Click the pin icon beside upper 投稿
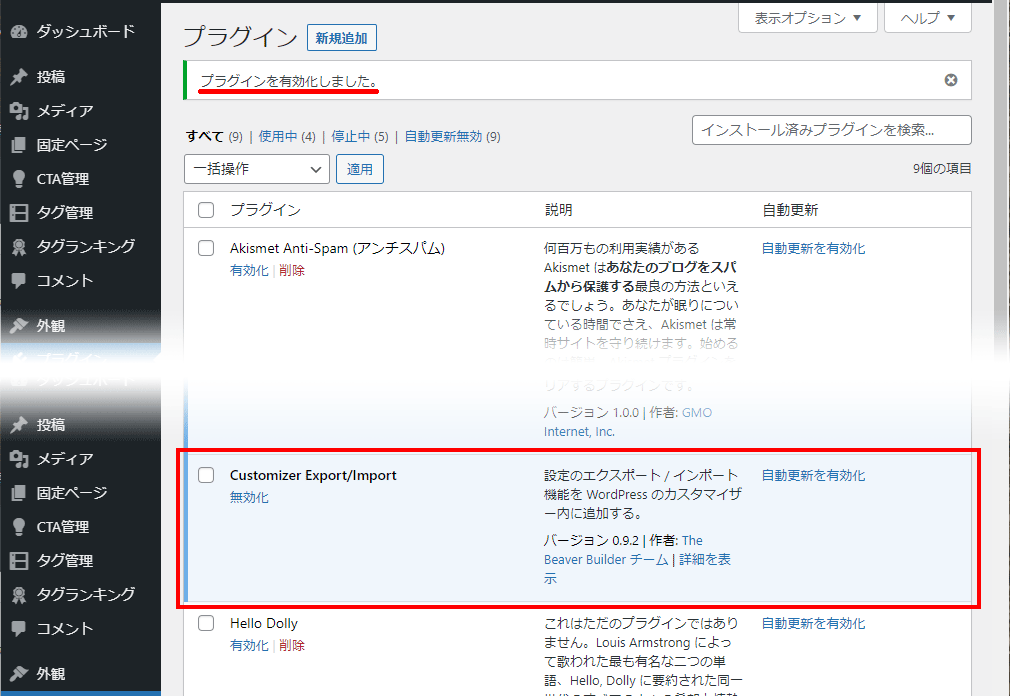 click(x=18, y=77)
